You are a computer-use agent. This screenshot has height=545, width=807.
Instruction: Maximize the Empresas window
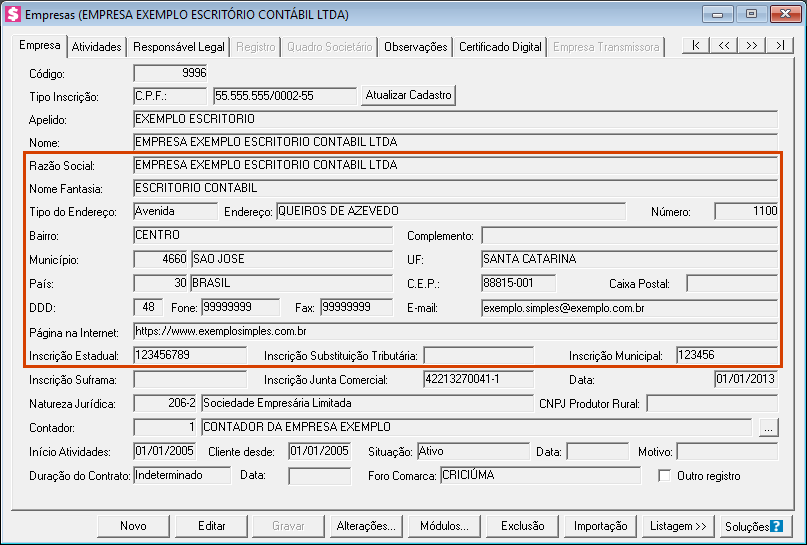point(750,14)
